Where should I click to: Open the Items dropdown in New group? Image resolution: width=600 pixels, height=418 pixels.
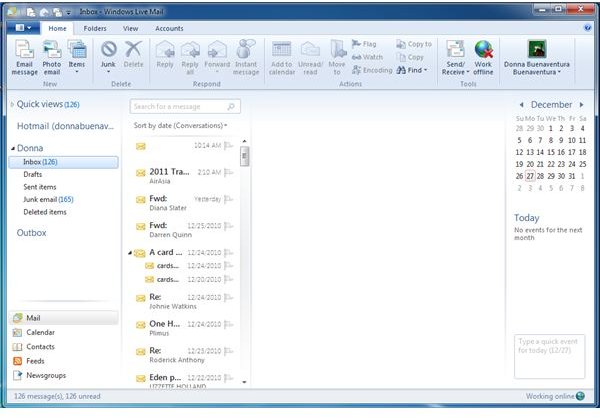pos(77,57)
